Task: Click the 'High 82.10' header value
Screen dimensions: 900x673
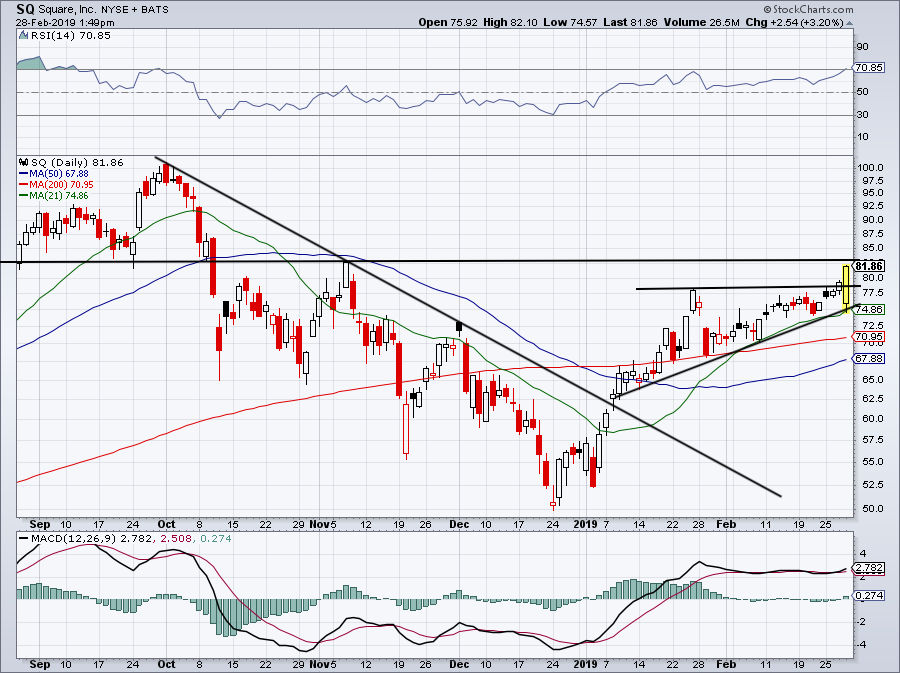Action: coord(510,22)
